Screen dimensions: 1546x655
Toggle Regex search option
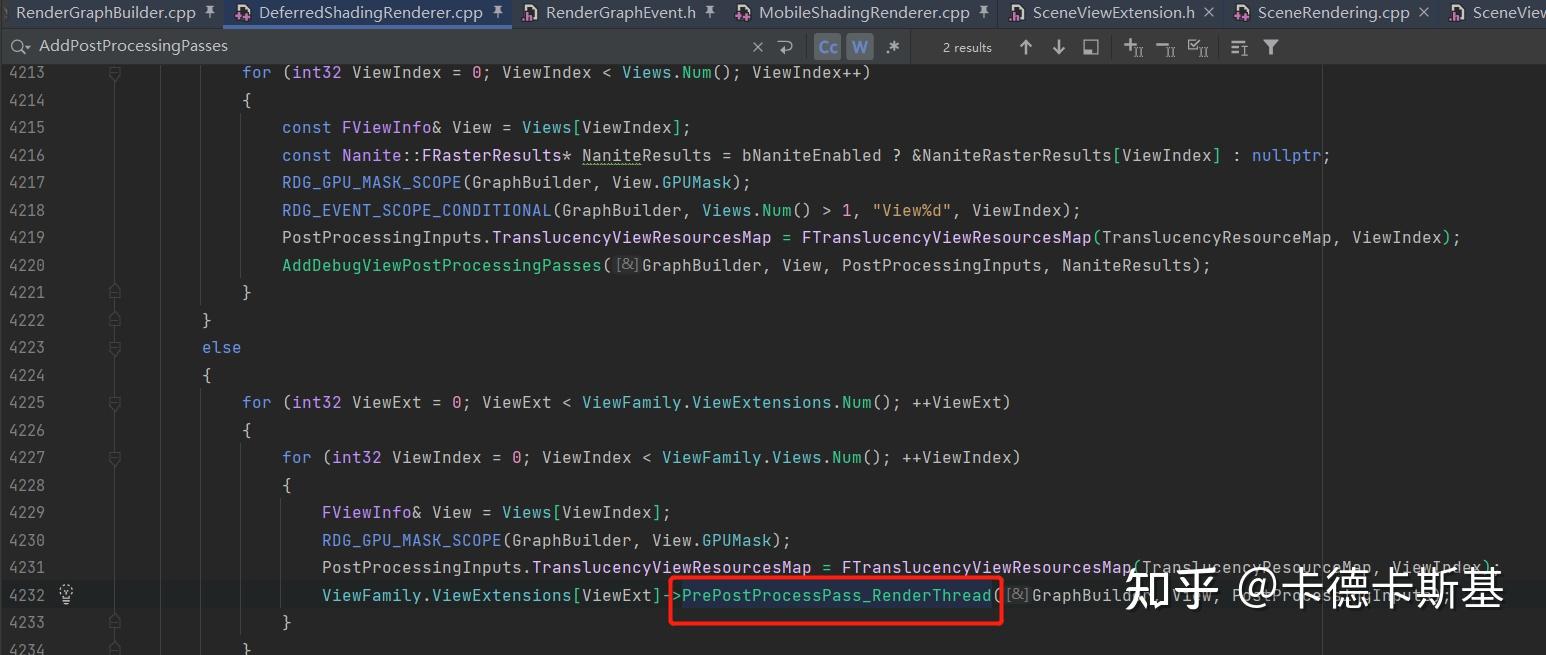point(892,47)
